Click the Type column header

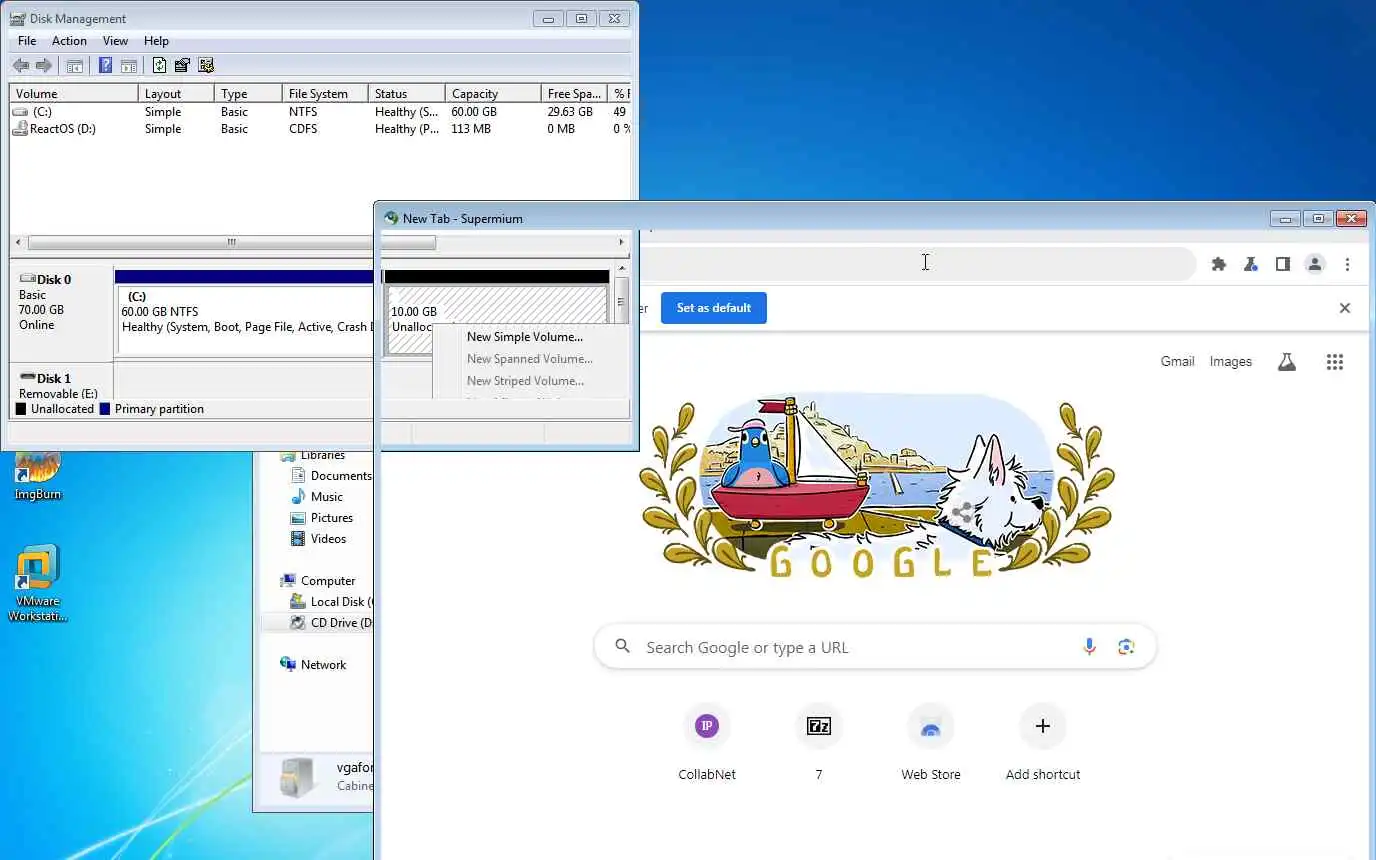pos(248,94)
